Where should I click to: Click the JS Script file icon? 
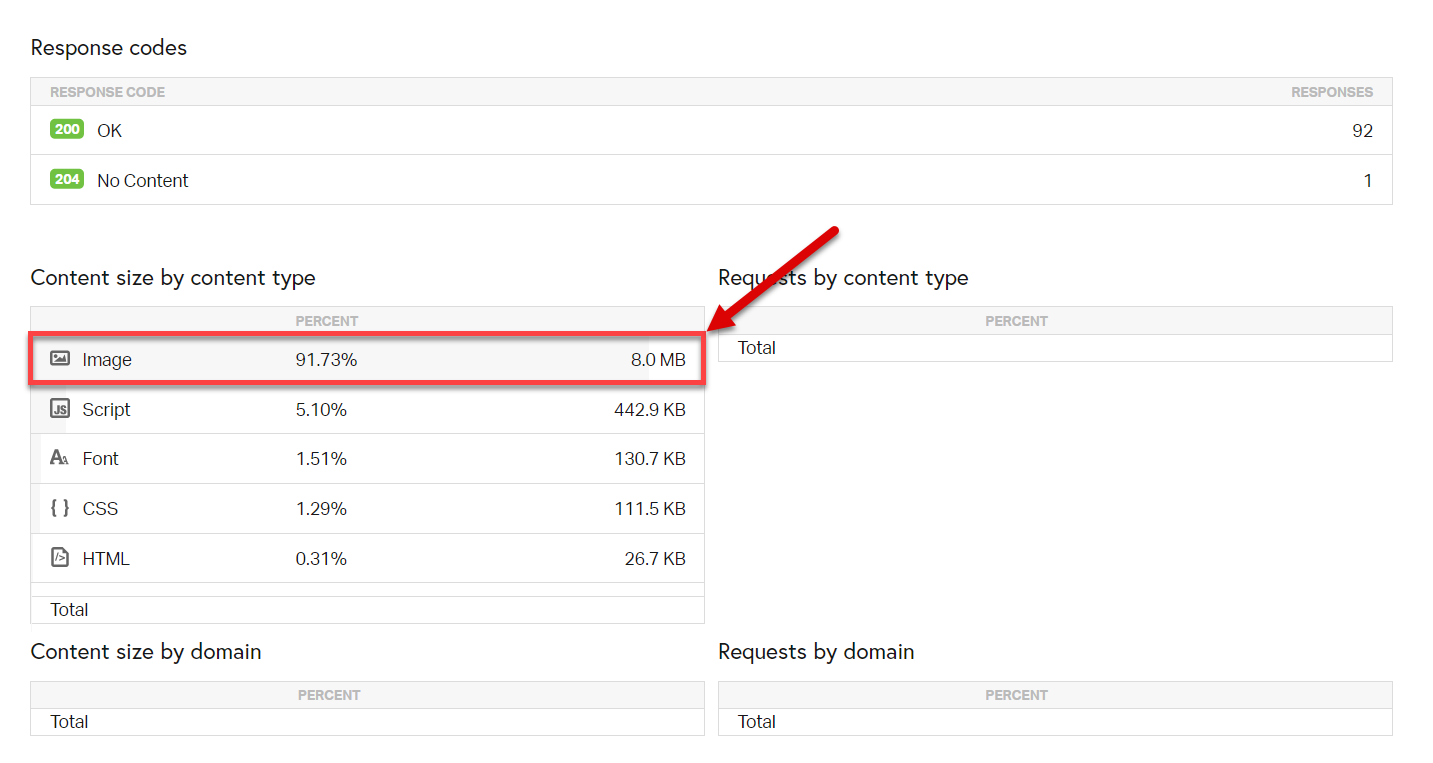tap(60, 409)
